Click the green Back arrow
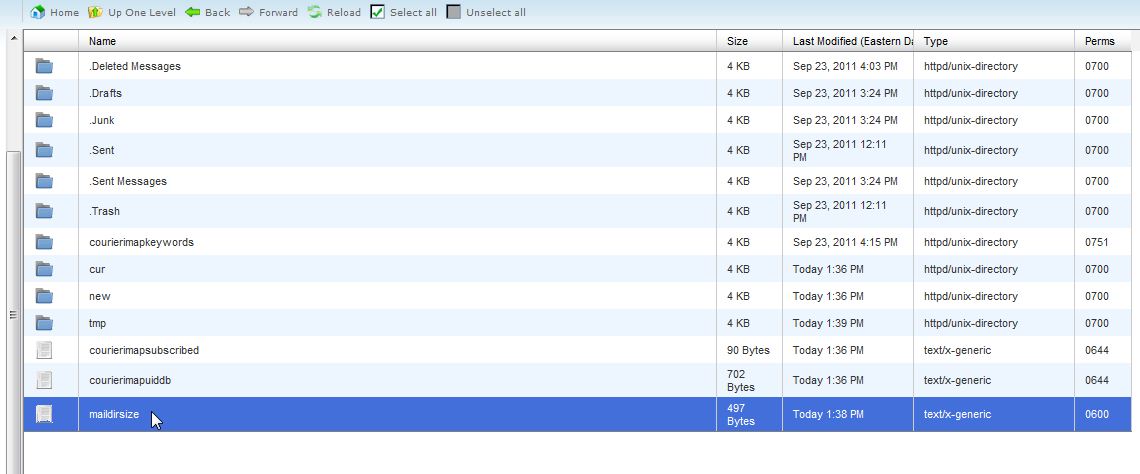 point(193,12)
